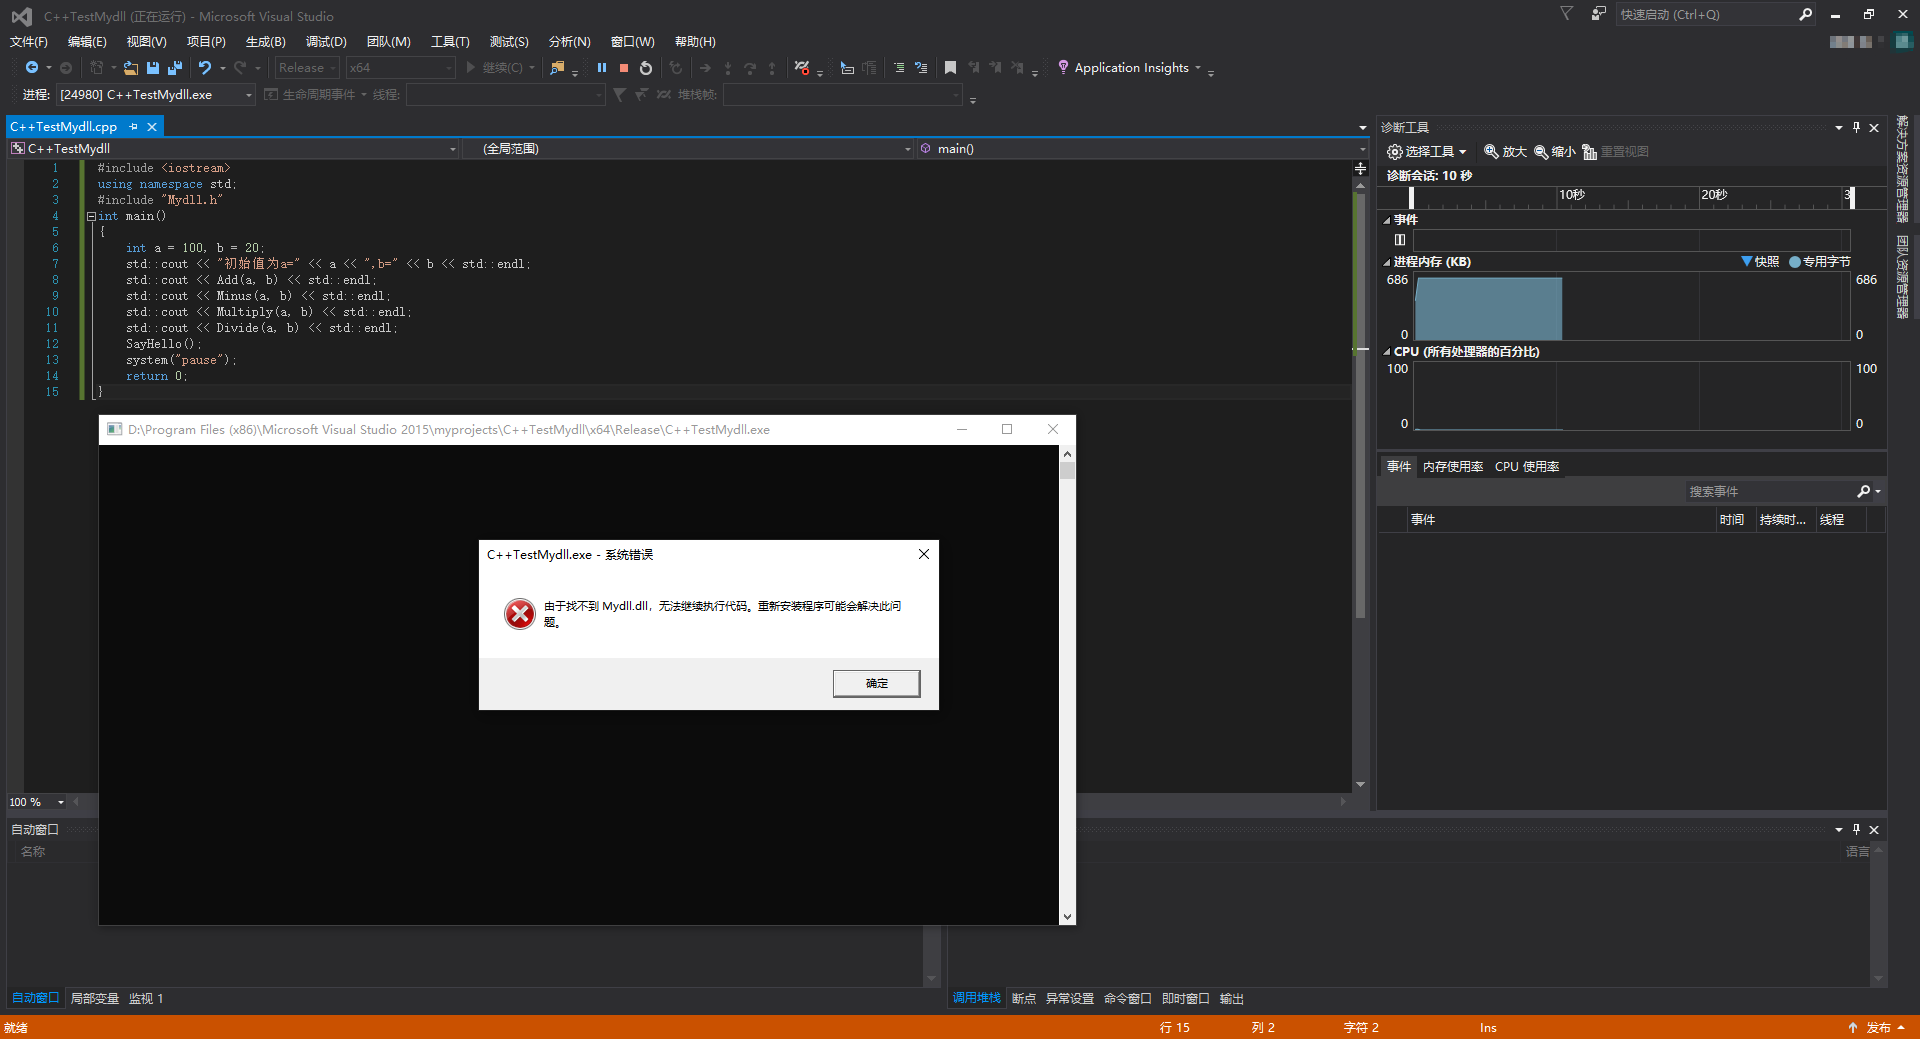The height and width of the screenshot is (1039, 1920).
Task: Click 确定 to dismiss the Mydll.dll error
Action: (x=876, y=683)
